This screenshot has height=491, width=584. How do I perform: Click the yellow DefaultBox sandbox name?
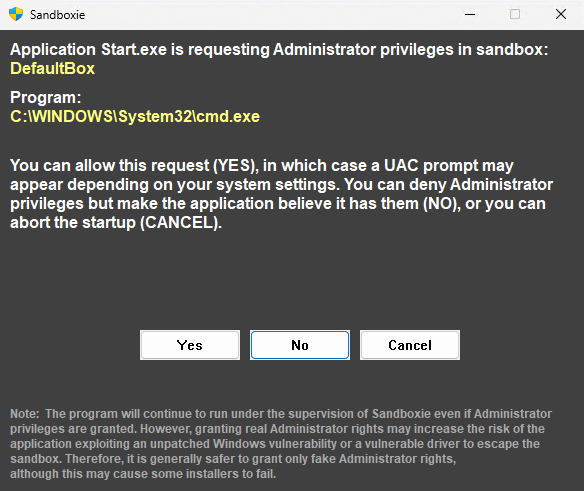[53, 69]
